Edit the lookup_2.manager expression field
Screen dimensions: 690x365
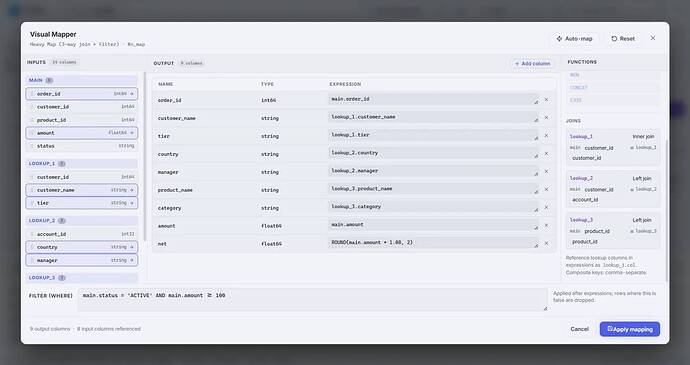click(433, 171)
